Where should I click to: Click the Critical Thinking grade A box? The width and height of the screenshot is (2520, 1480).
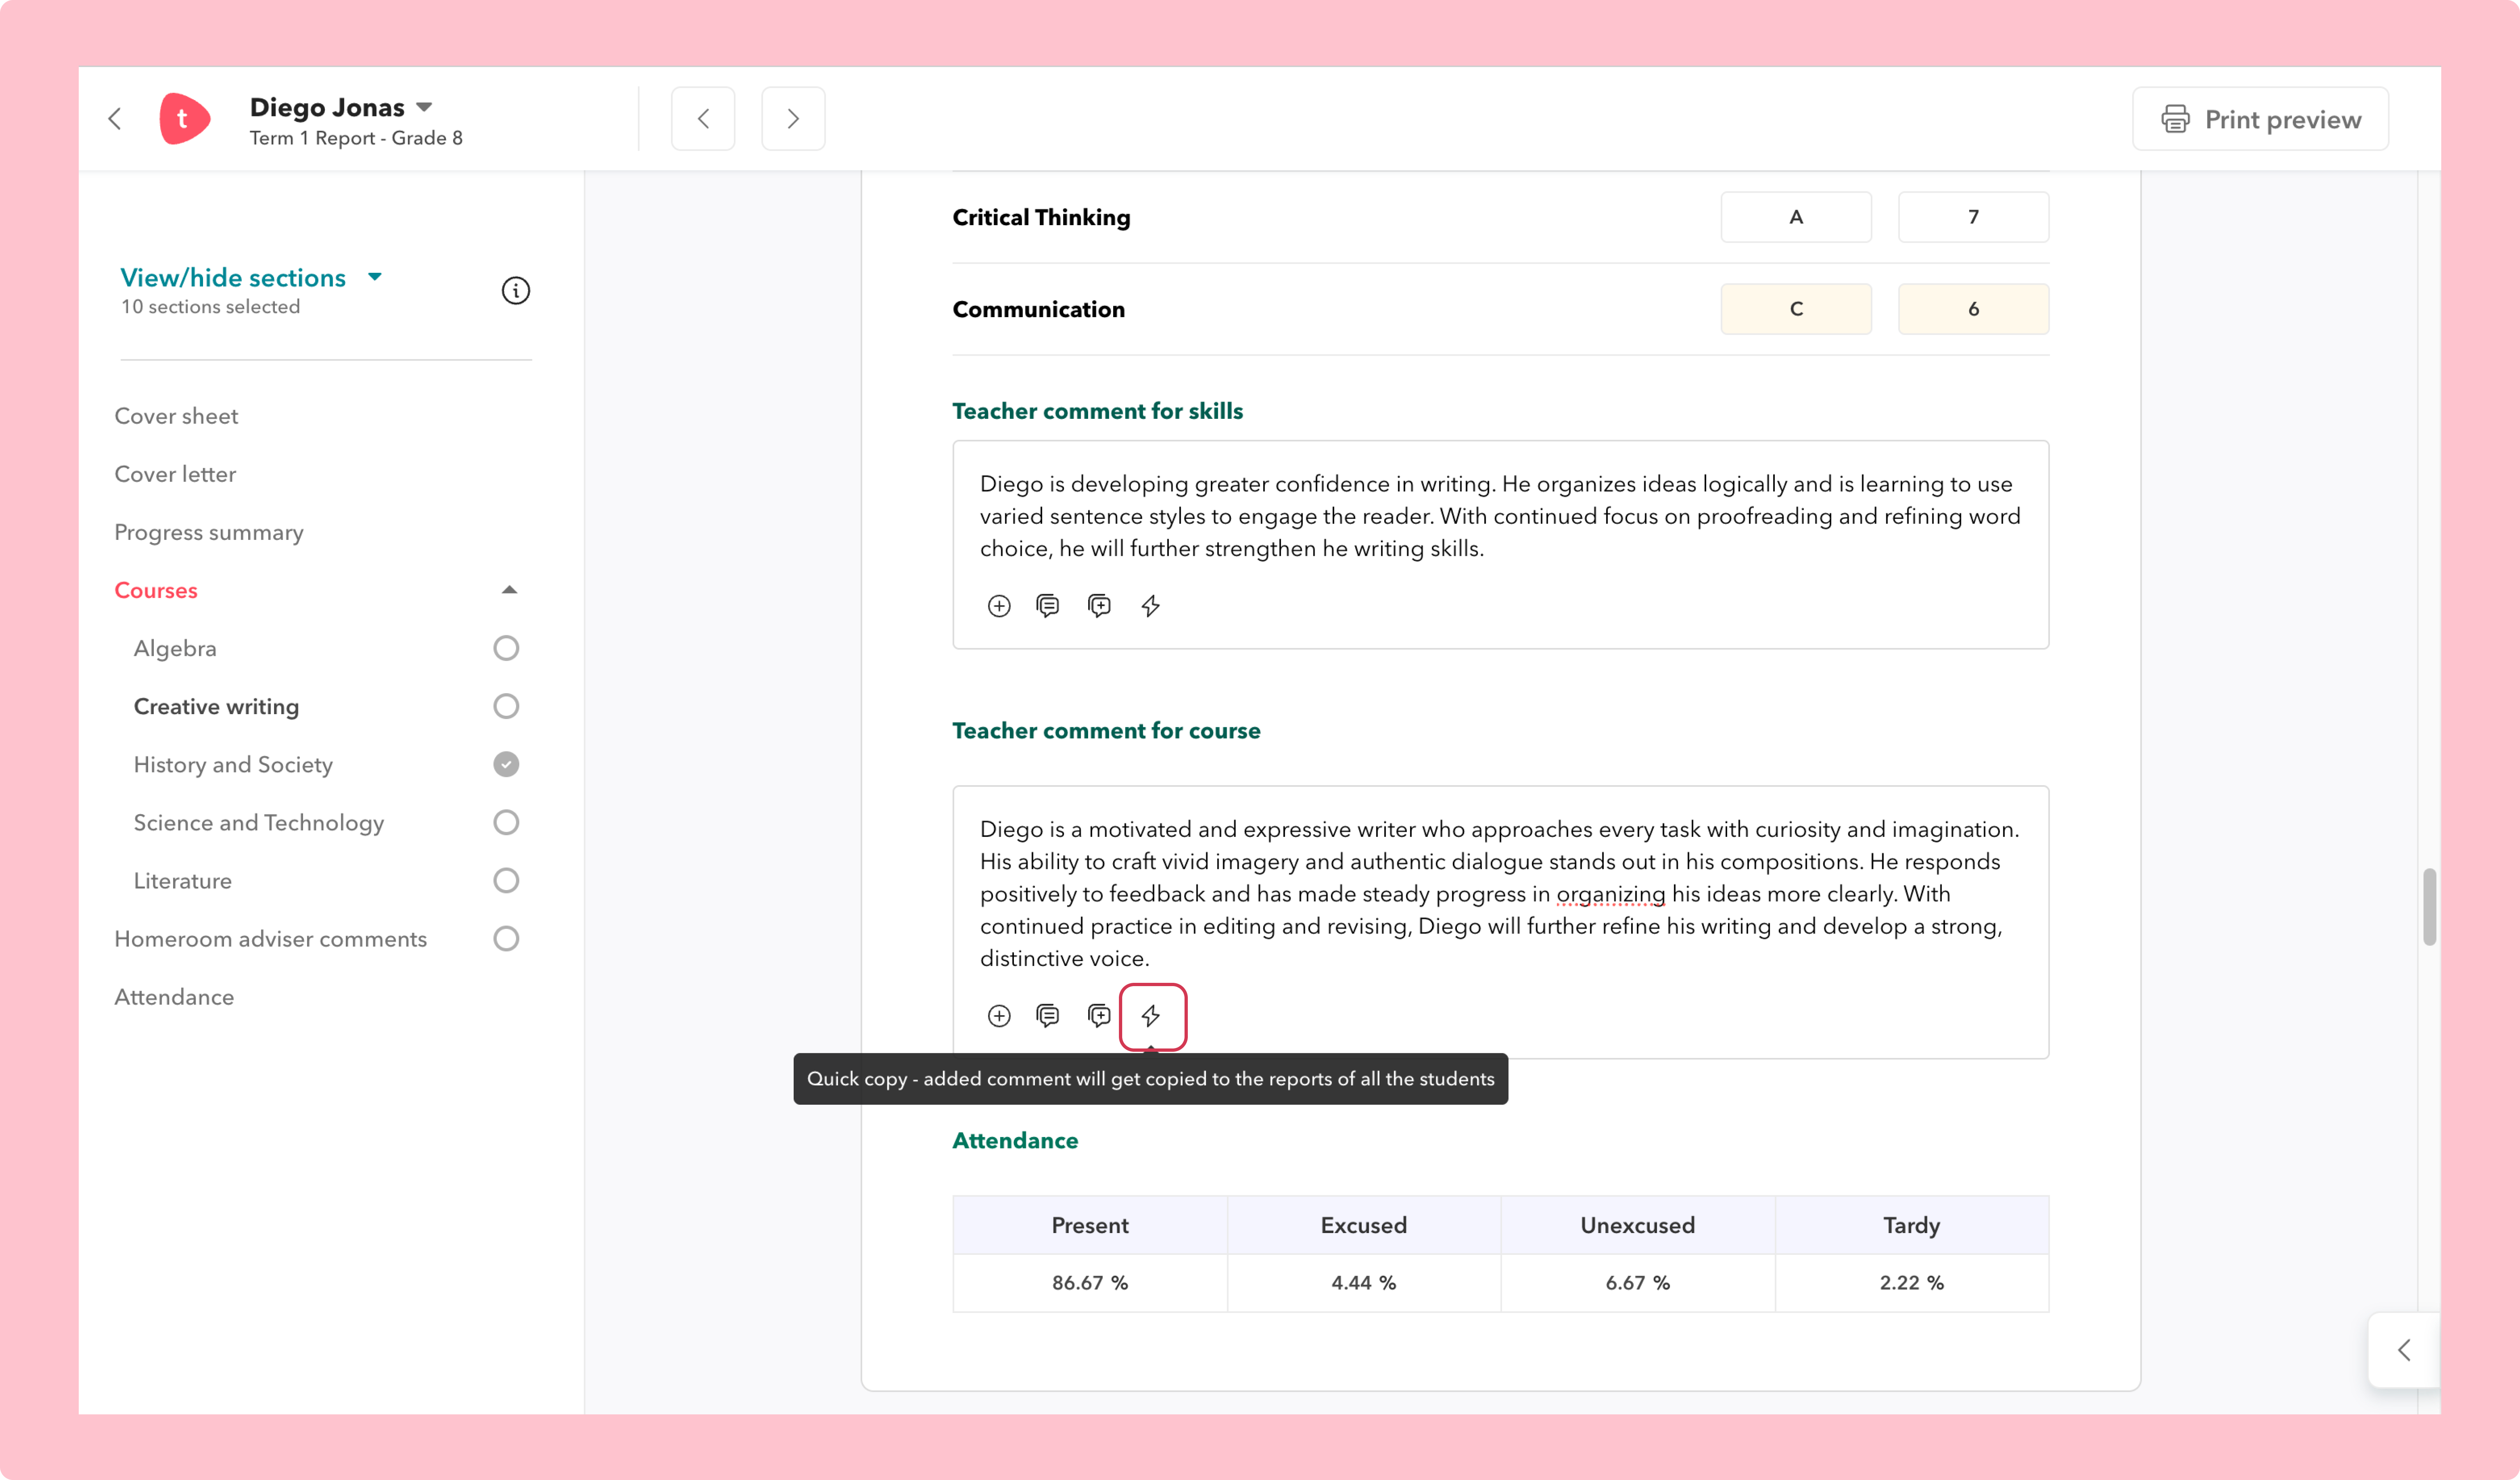click(x=1796, y=217)
